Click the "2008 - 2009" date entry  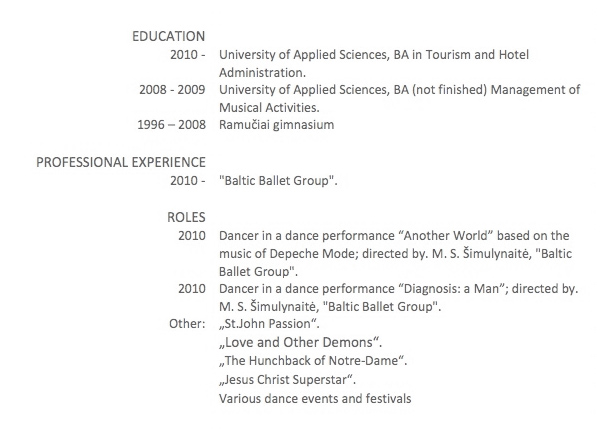[x=172, y=89]
